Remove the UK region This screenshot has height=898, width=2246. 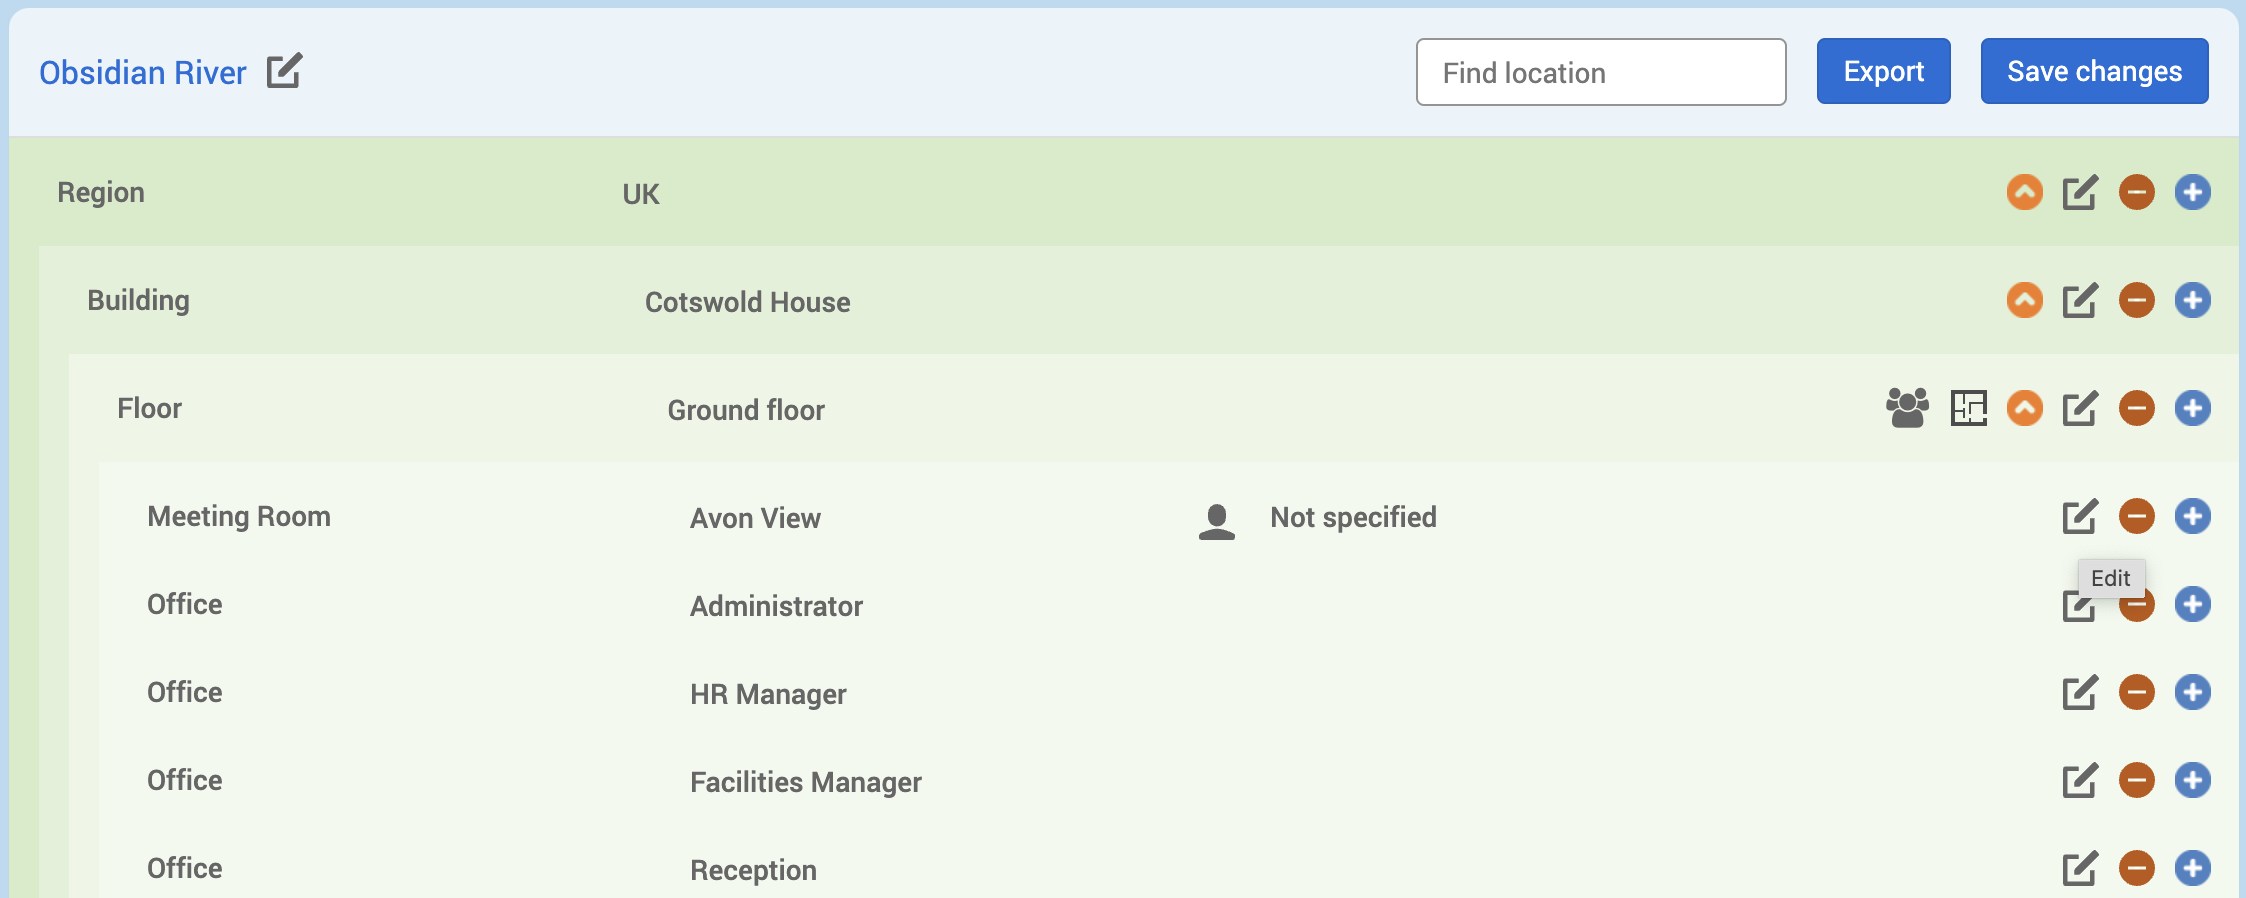point(2136,192)
